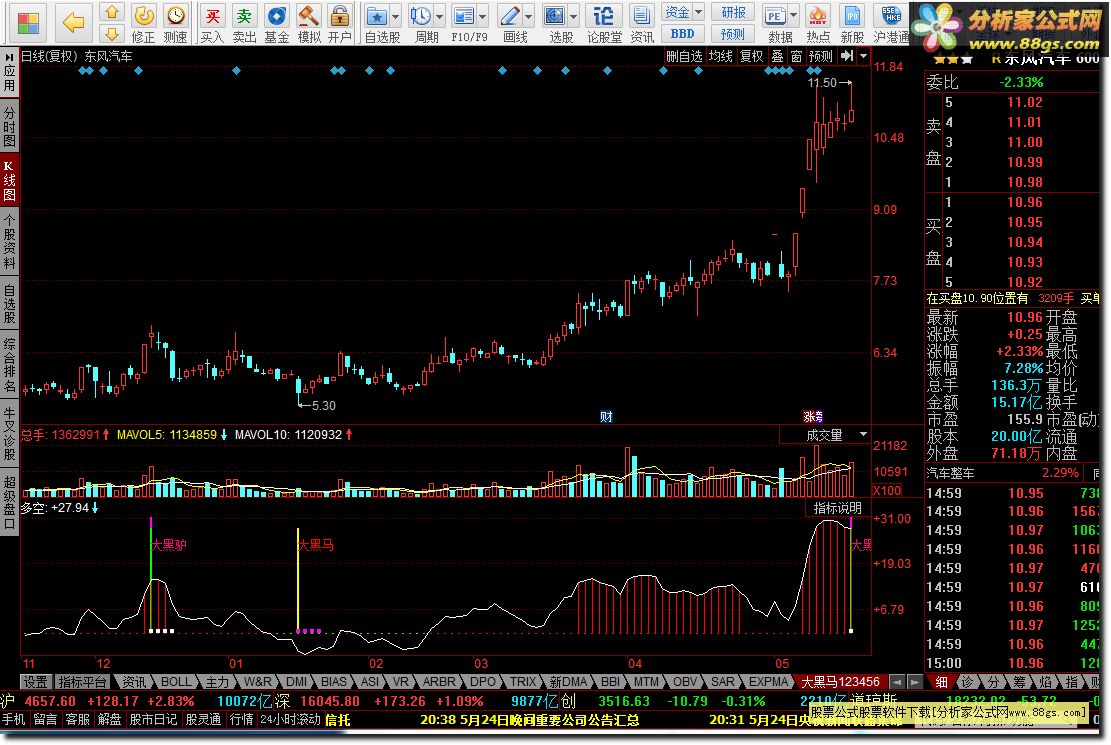Click the BBD button in toolbar
The height and width of the screenshot is (745, 1111).
(x=682, y=33)
